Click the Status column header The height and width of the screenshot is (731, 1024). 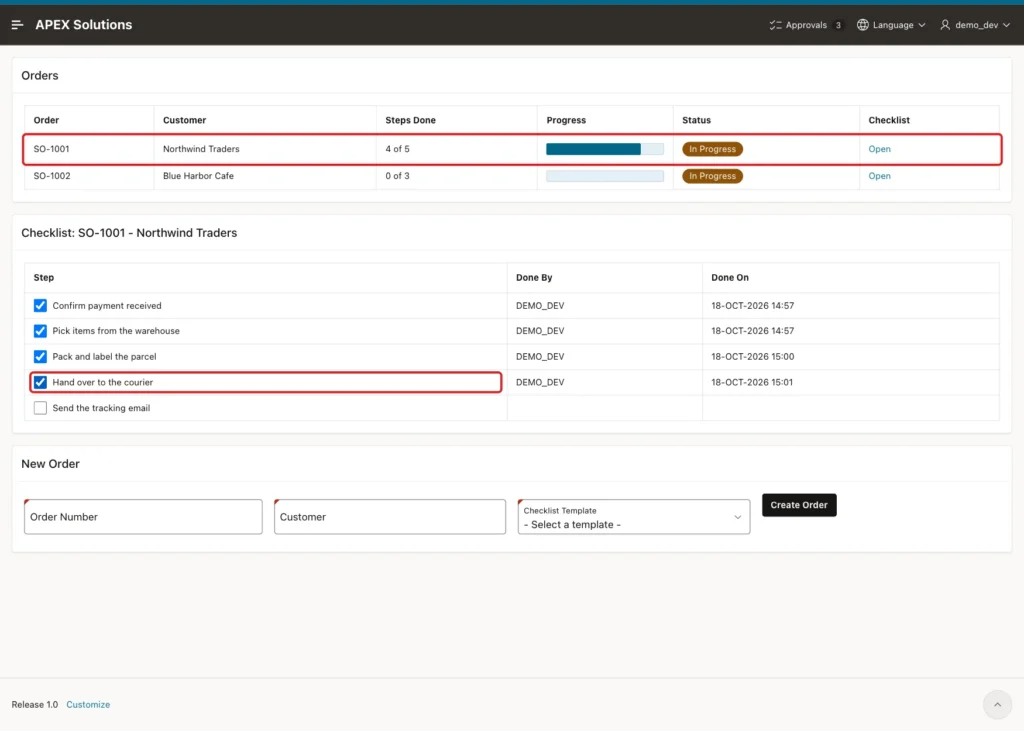pos(696,120)
